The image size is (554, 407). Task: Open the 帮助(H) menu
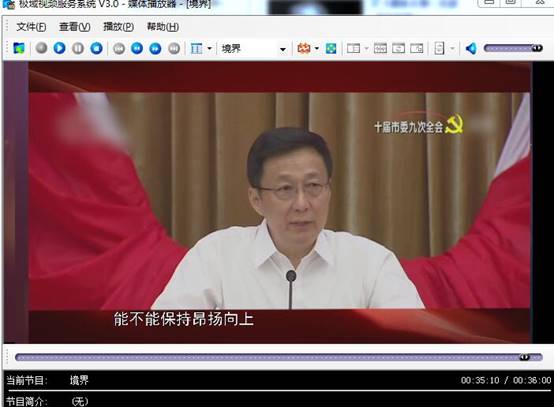pyautogui.click(x=163, y=26)
